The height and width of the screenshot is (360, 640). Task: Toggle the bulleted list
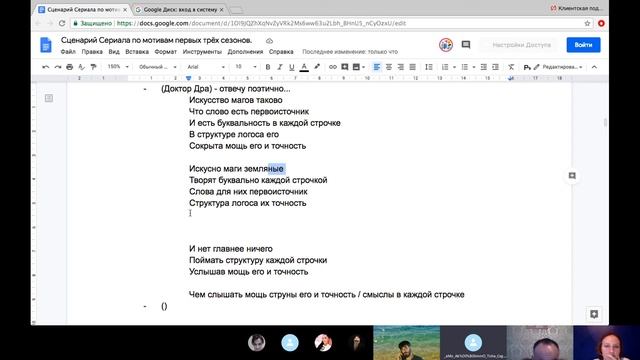464,67
